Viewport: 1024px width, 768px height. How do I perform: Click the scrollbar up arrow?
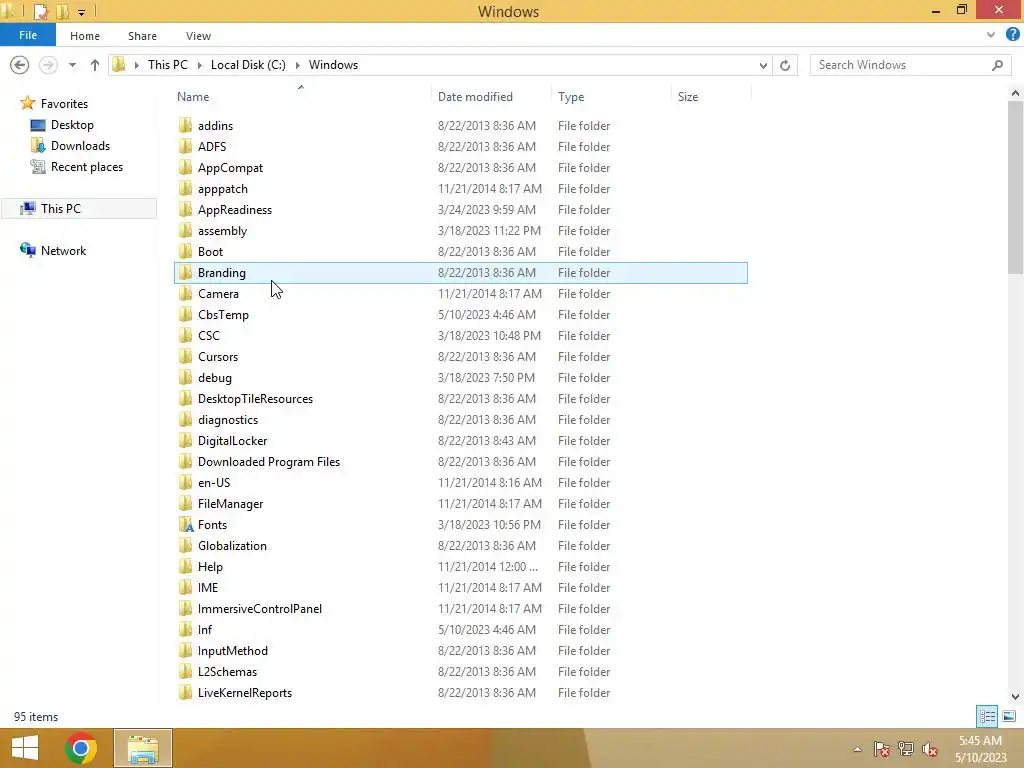pyautogui.click(x=1015, y=93)
